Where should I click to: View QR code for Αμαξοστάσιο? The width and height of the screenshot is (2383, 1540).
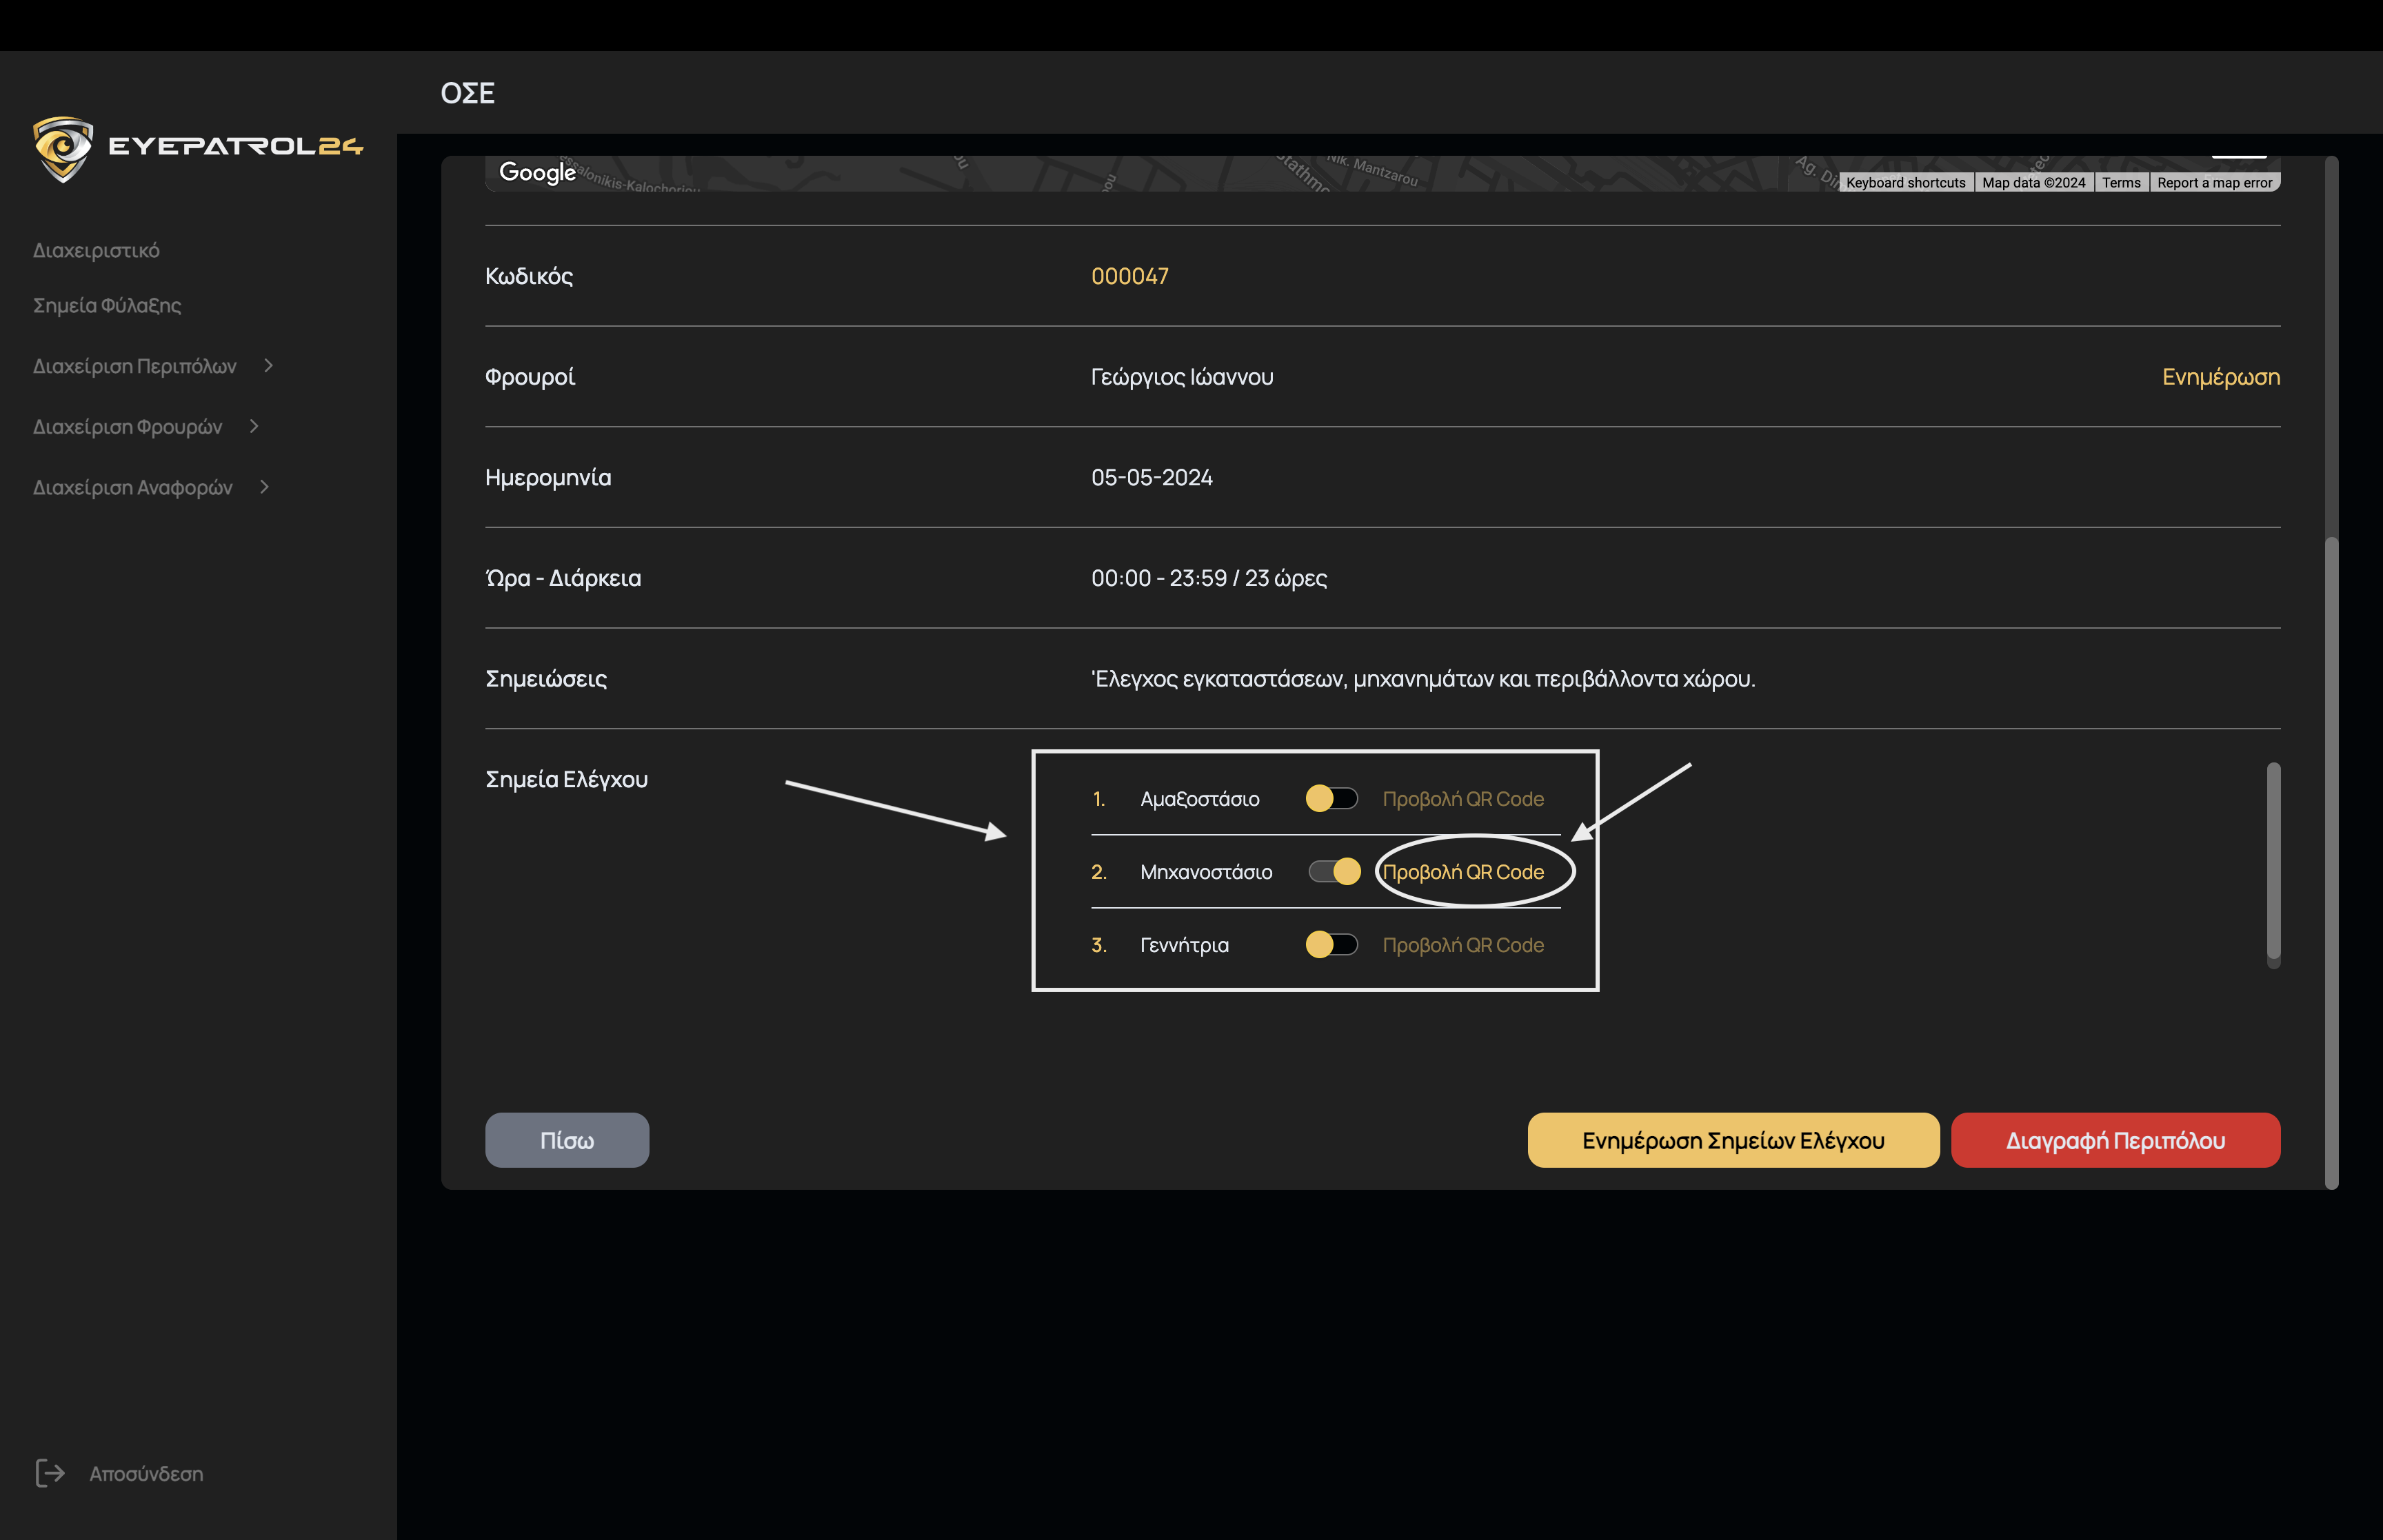(x=1462, y=799)
